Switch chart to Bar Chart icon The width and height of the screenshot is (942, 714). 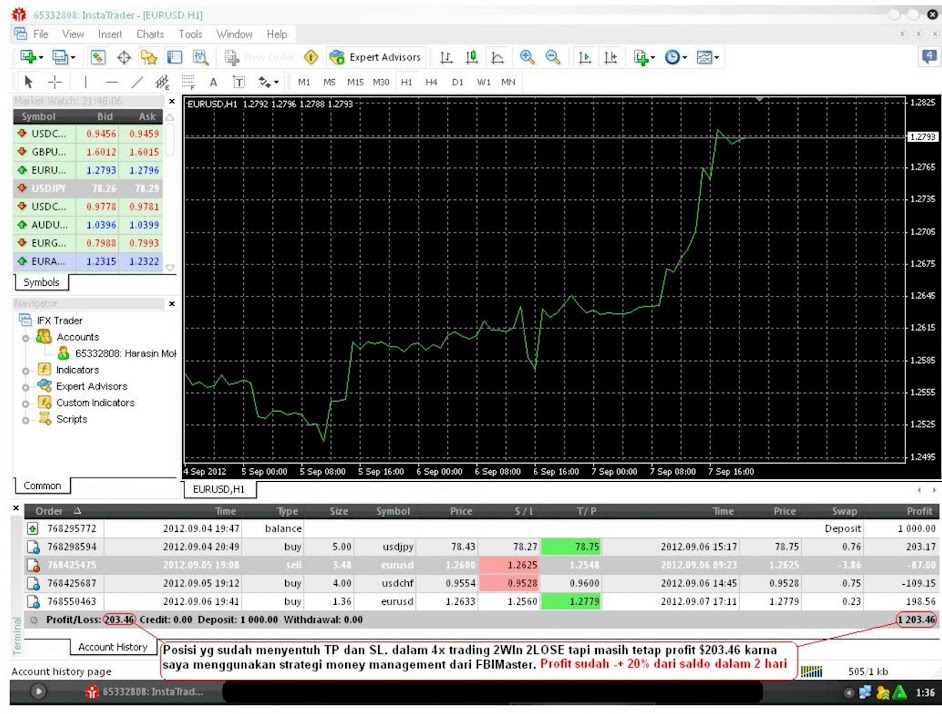point(446,57)
